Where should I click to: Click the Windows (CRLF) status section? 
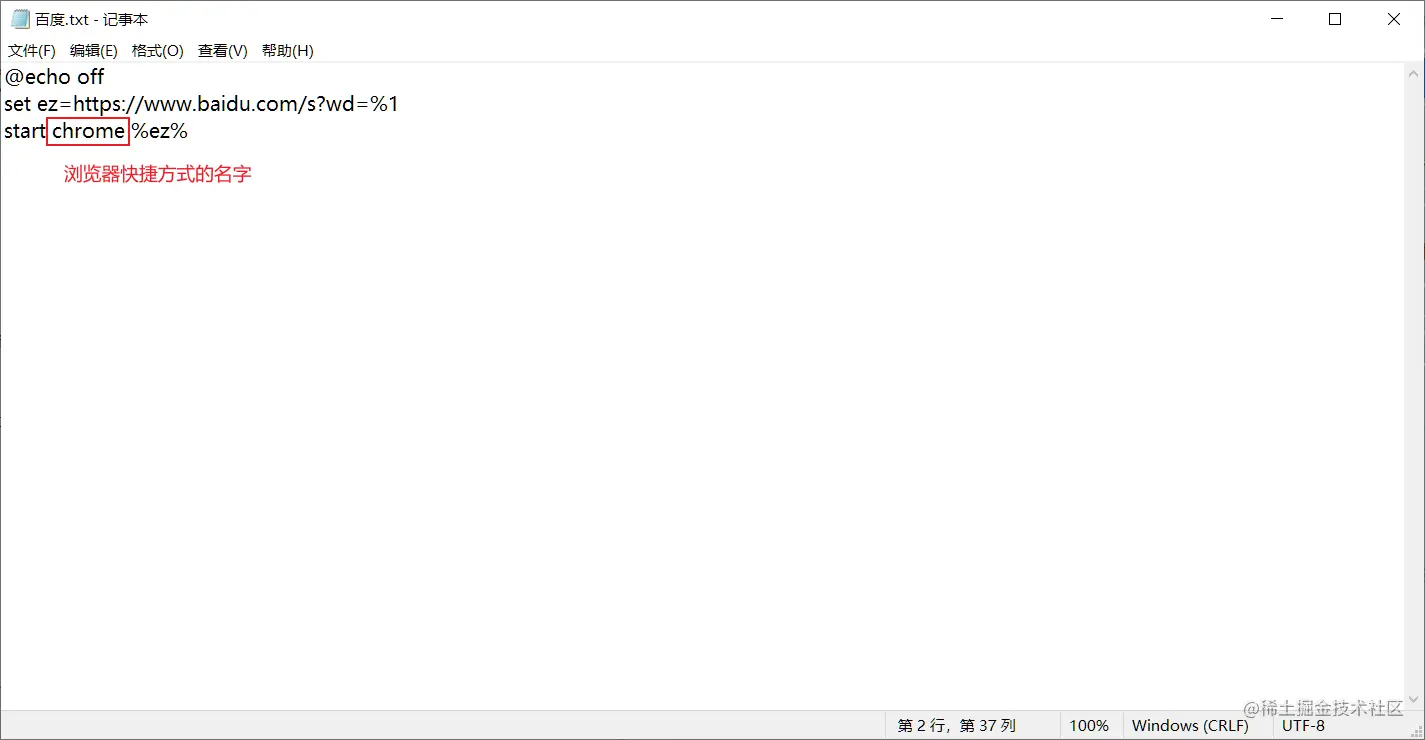click(1190, 726)
